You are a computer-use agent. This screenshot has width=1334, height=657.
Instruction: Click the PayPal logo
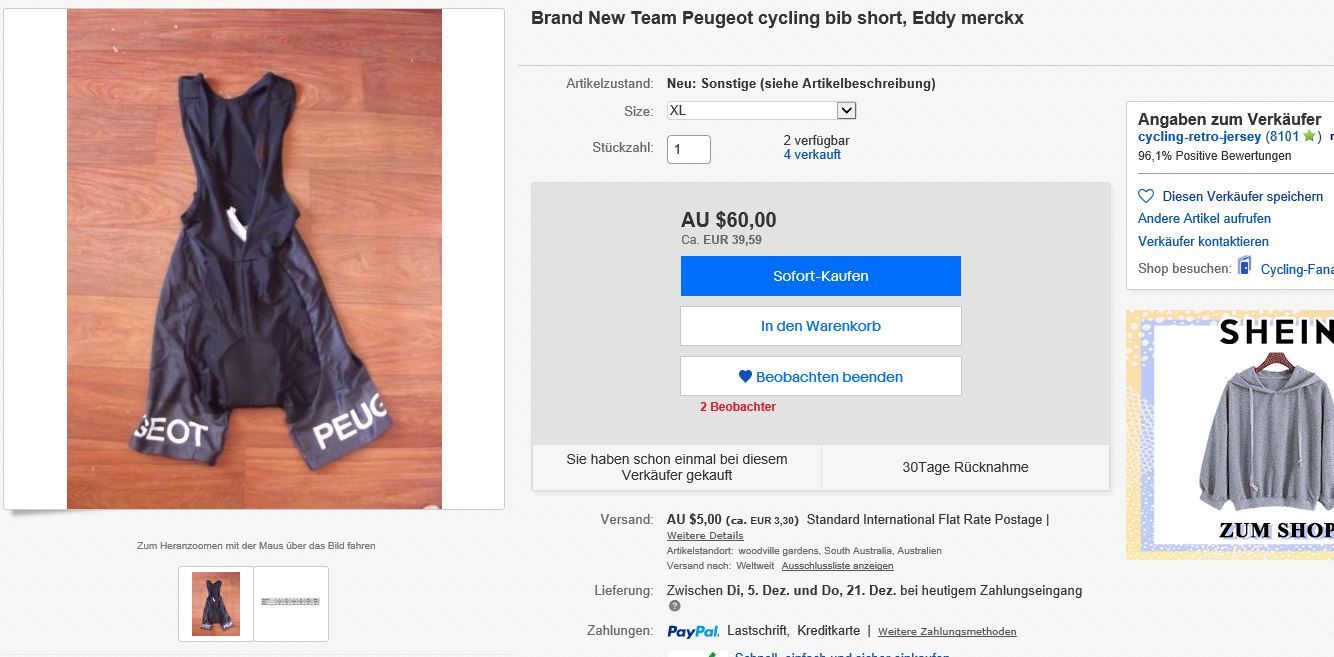click(x=692, y=631)
